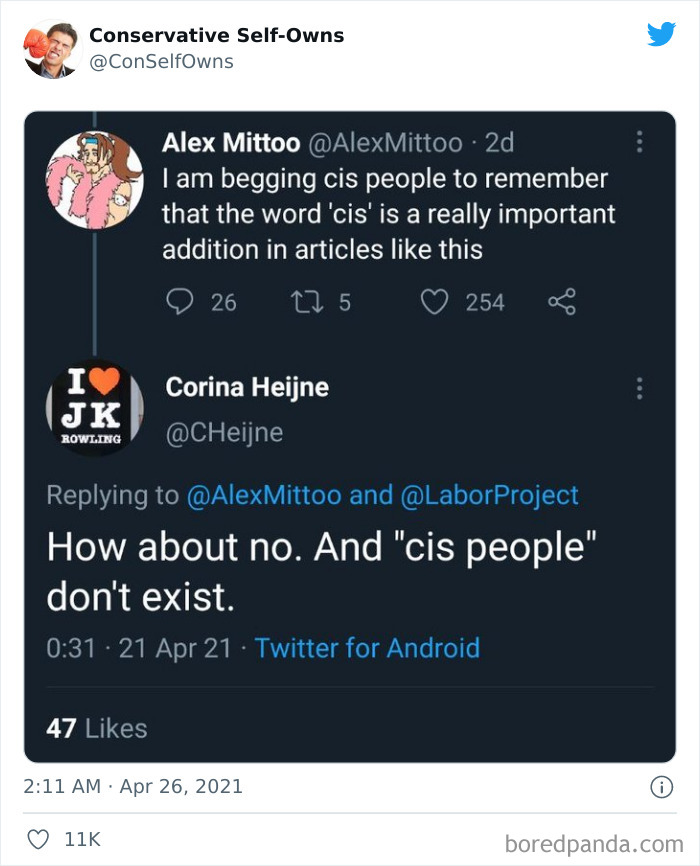This screenshot has width=700, height=866.
Task: Like the post showing 11K likes
Action: [38, 840]
